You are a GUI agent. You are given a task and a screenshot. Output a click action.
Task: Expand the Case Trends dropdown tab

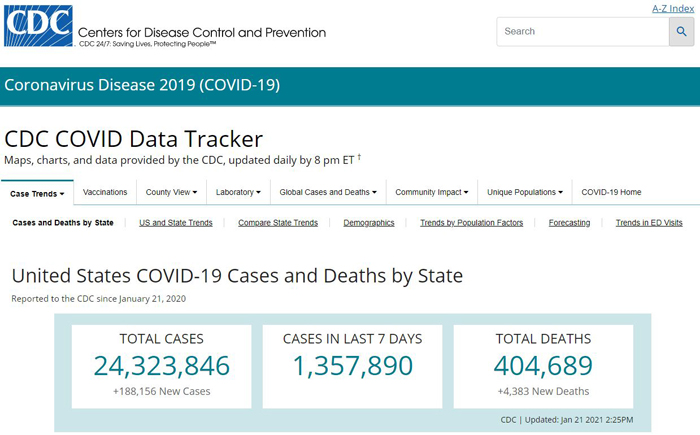tap(38, 194)
